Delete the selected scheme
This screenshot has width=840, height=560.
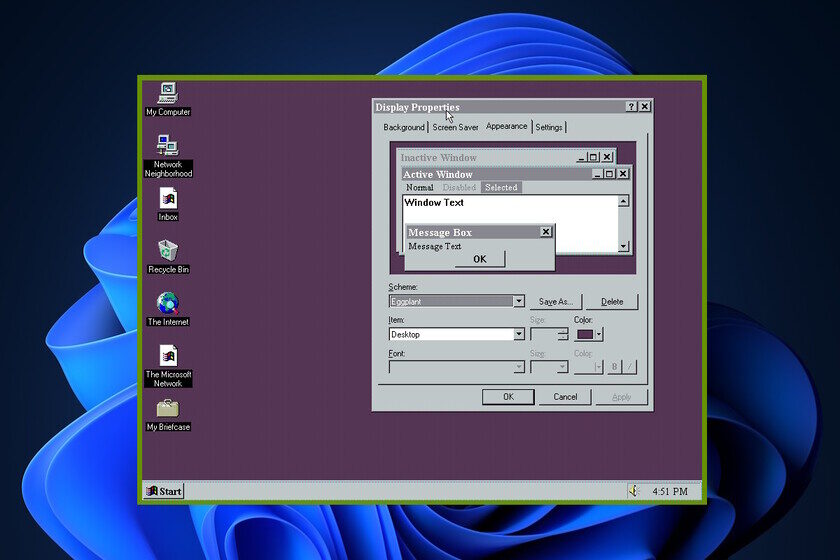pos(612,302)
